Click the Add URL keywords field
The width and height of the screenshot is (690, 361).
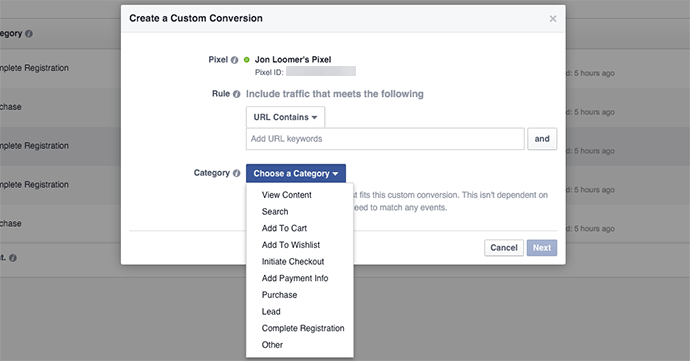385,139
